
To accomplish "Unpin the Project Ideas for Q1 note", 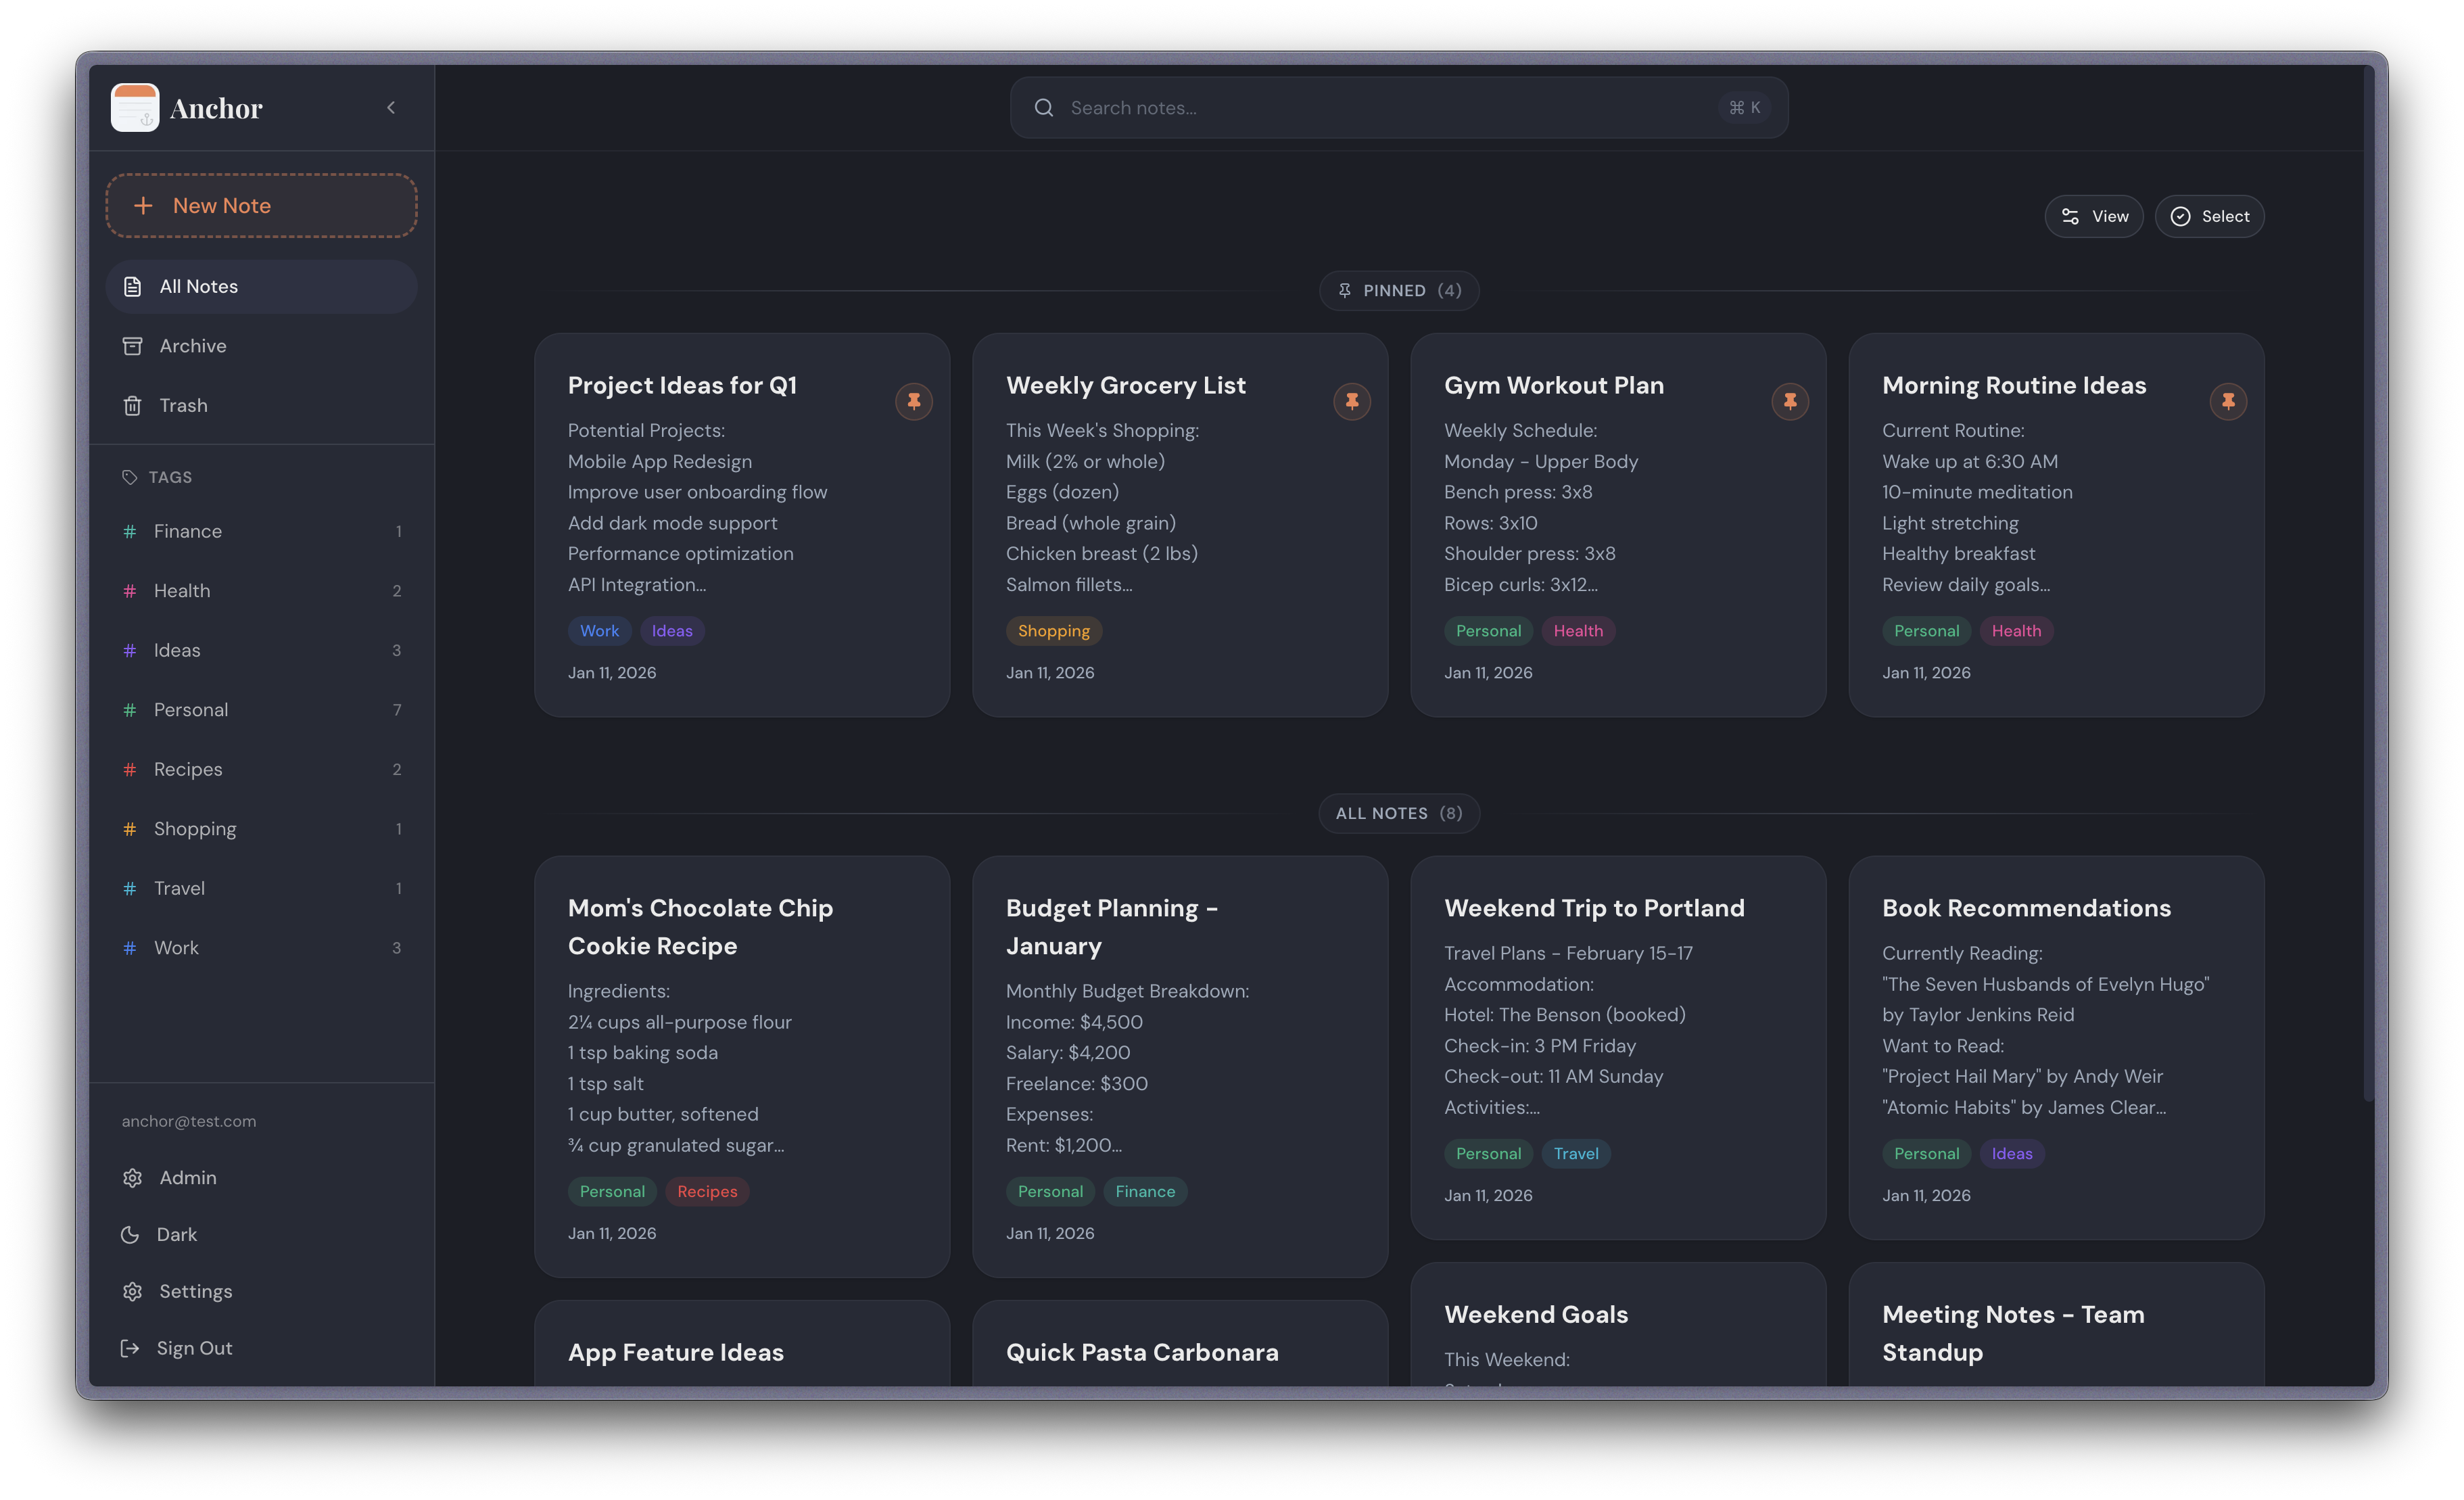I will (913, 401).
